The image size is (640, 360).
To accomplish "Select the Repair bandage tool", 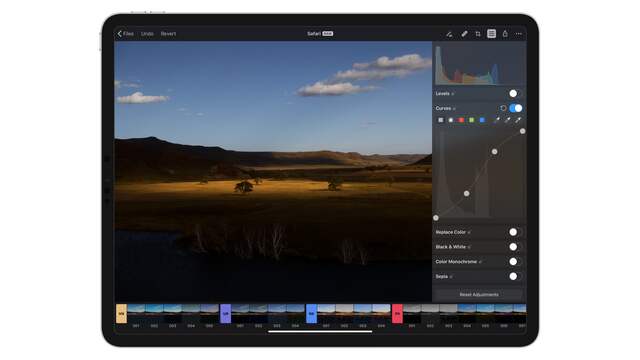I will 464,34.
